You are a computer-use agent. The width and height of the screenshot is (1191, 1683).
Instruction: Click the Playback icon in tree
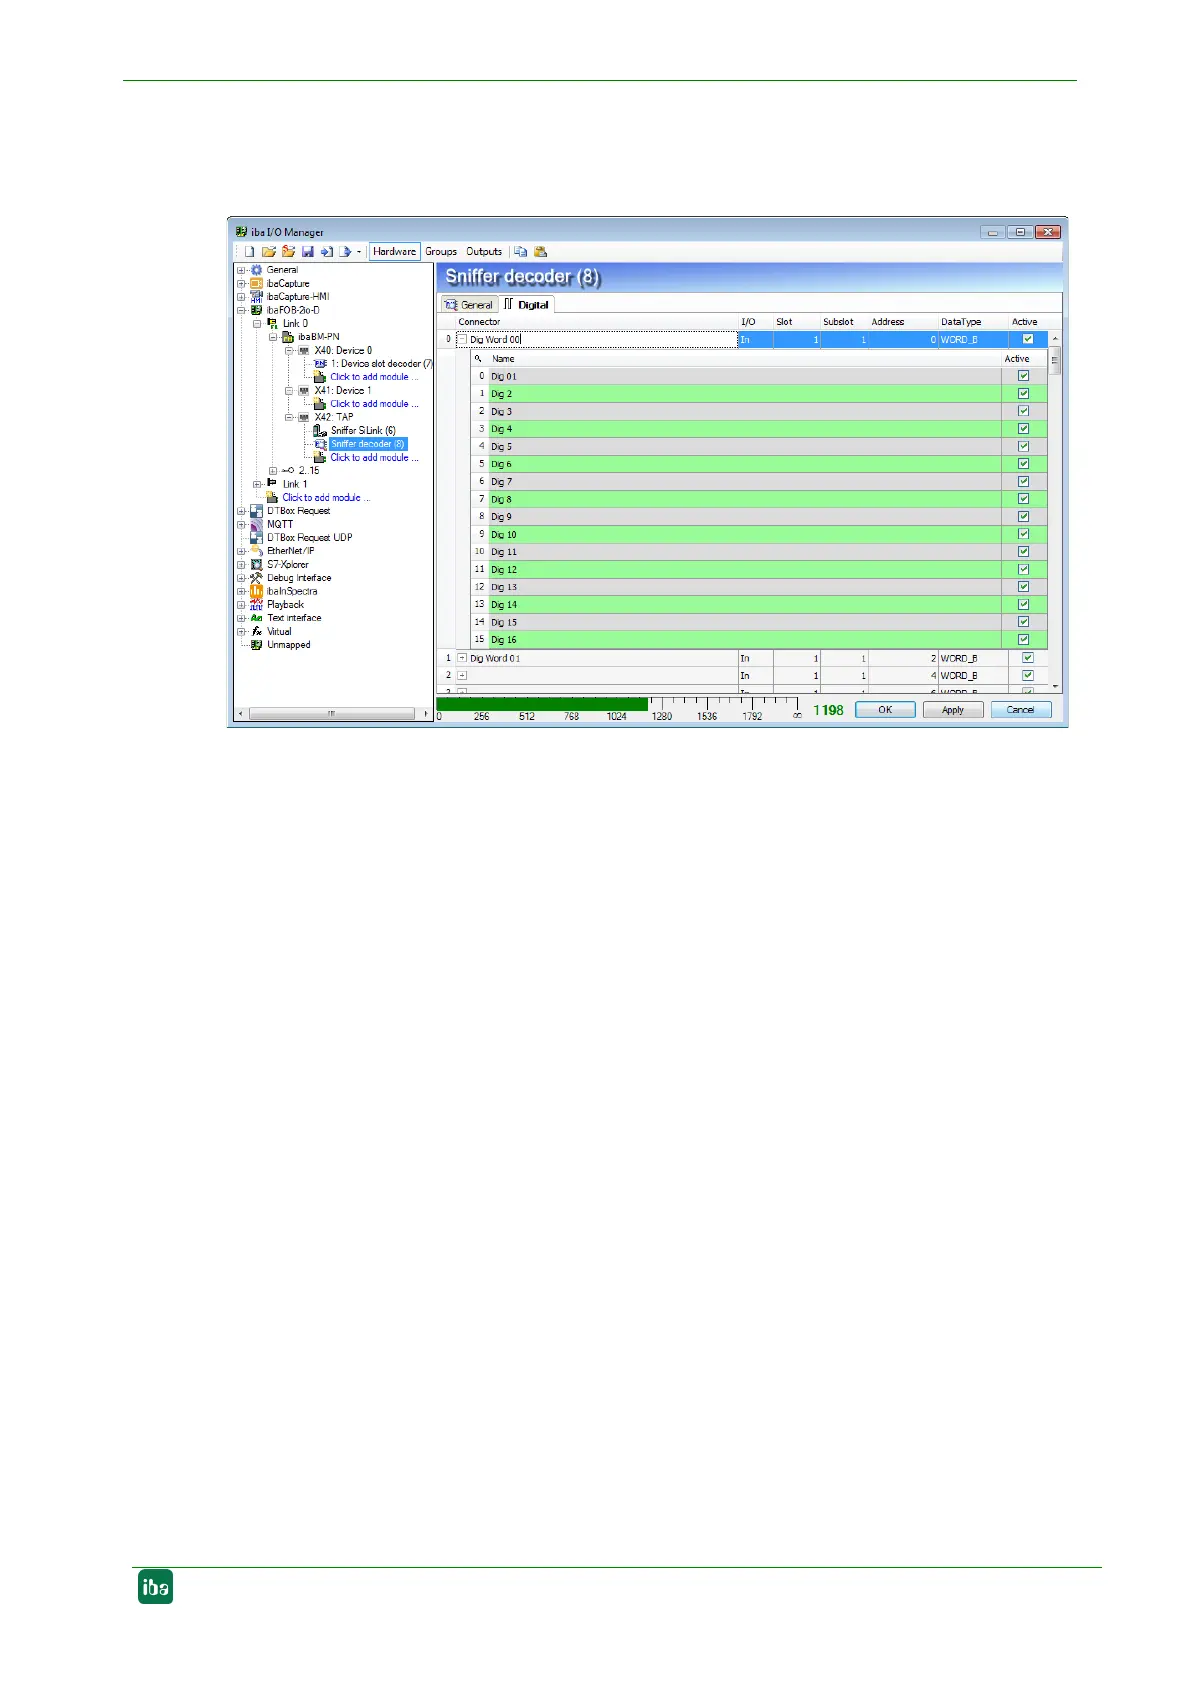256,605
